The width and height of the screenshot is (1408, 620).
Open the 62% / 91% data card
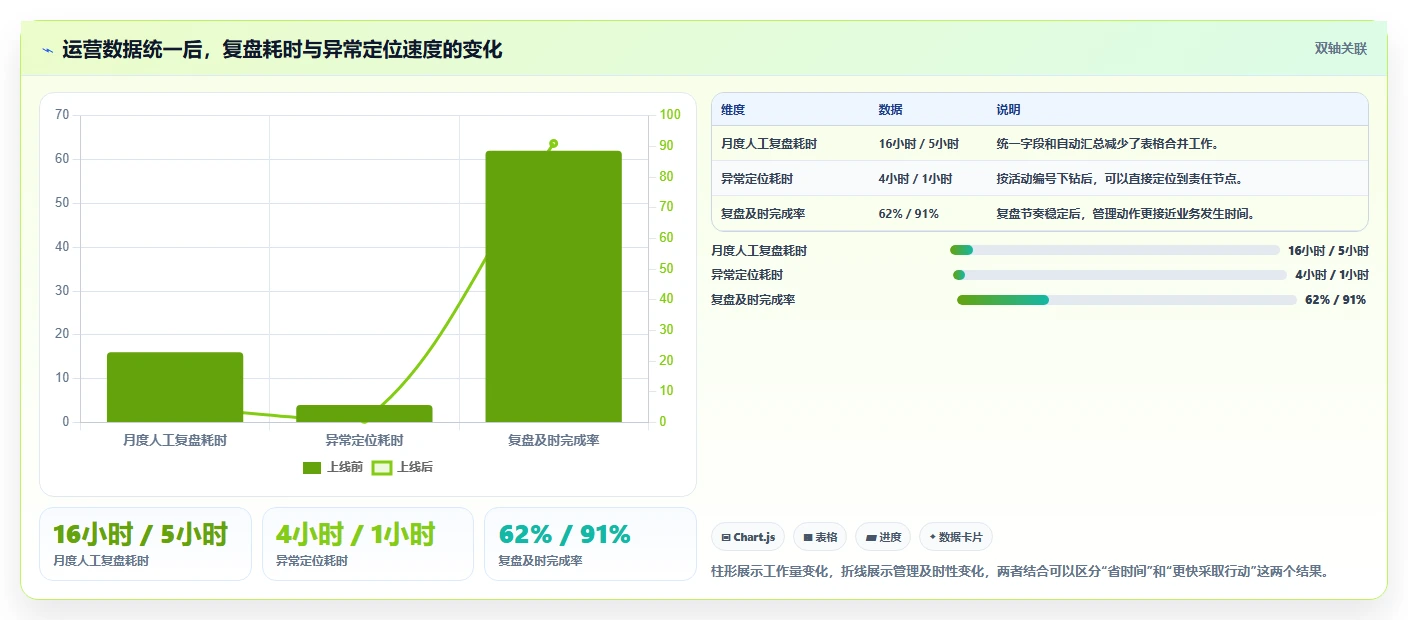(x=590, y=544)
